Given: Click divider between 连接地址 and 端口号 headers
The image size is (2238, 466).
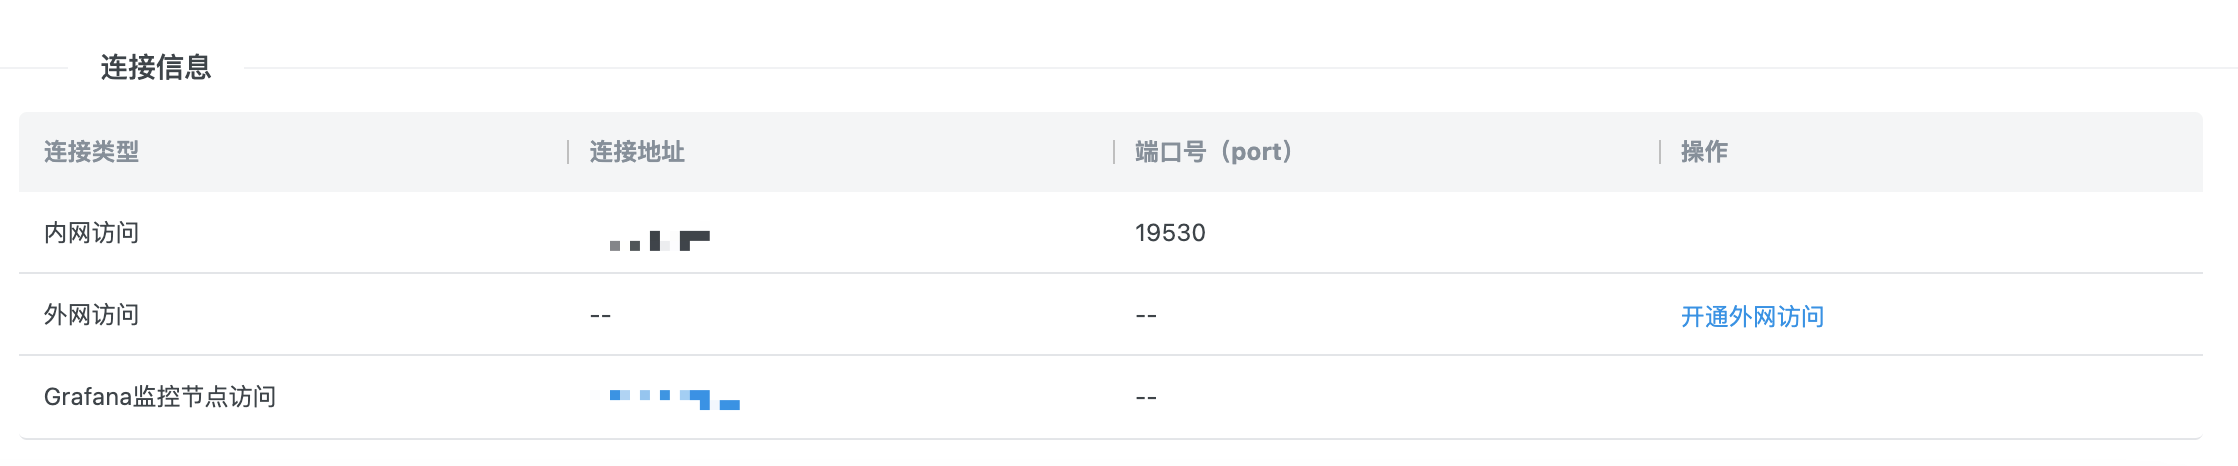Looking at the screenshot, I should [x=1114, y=152].
